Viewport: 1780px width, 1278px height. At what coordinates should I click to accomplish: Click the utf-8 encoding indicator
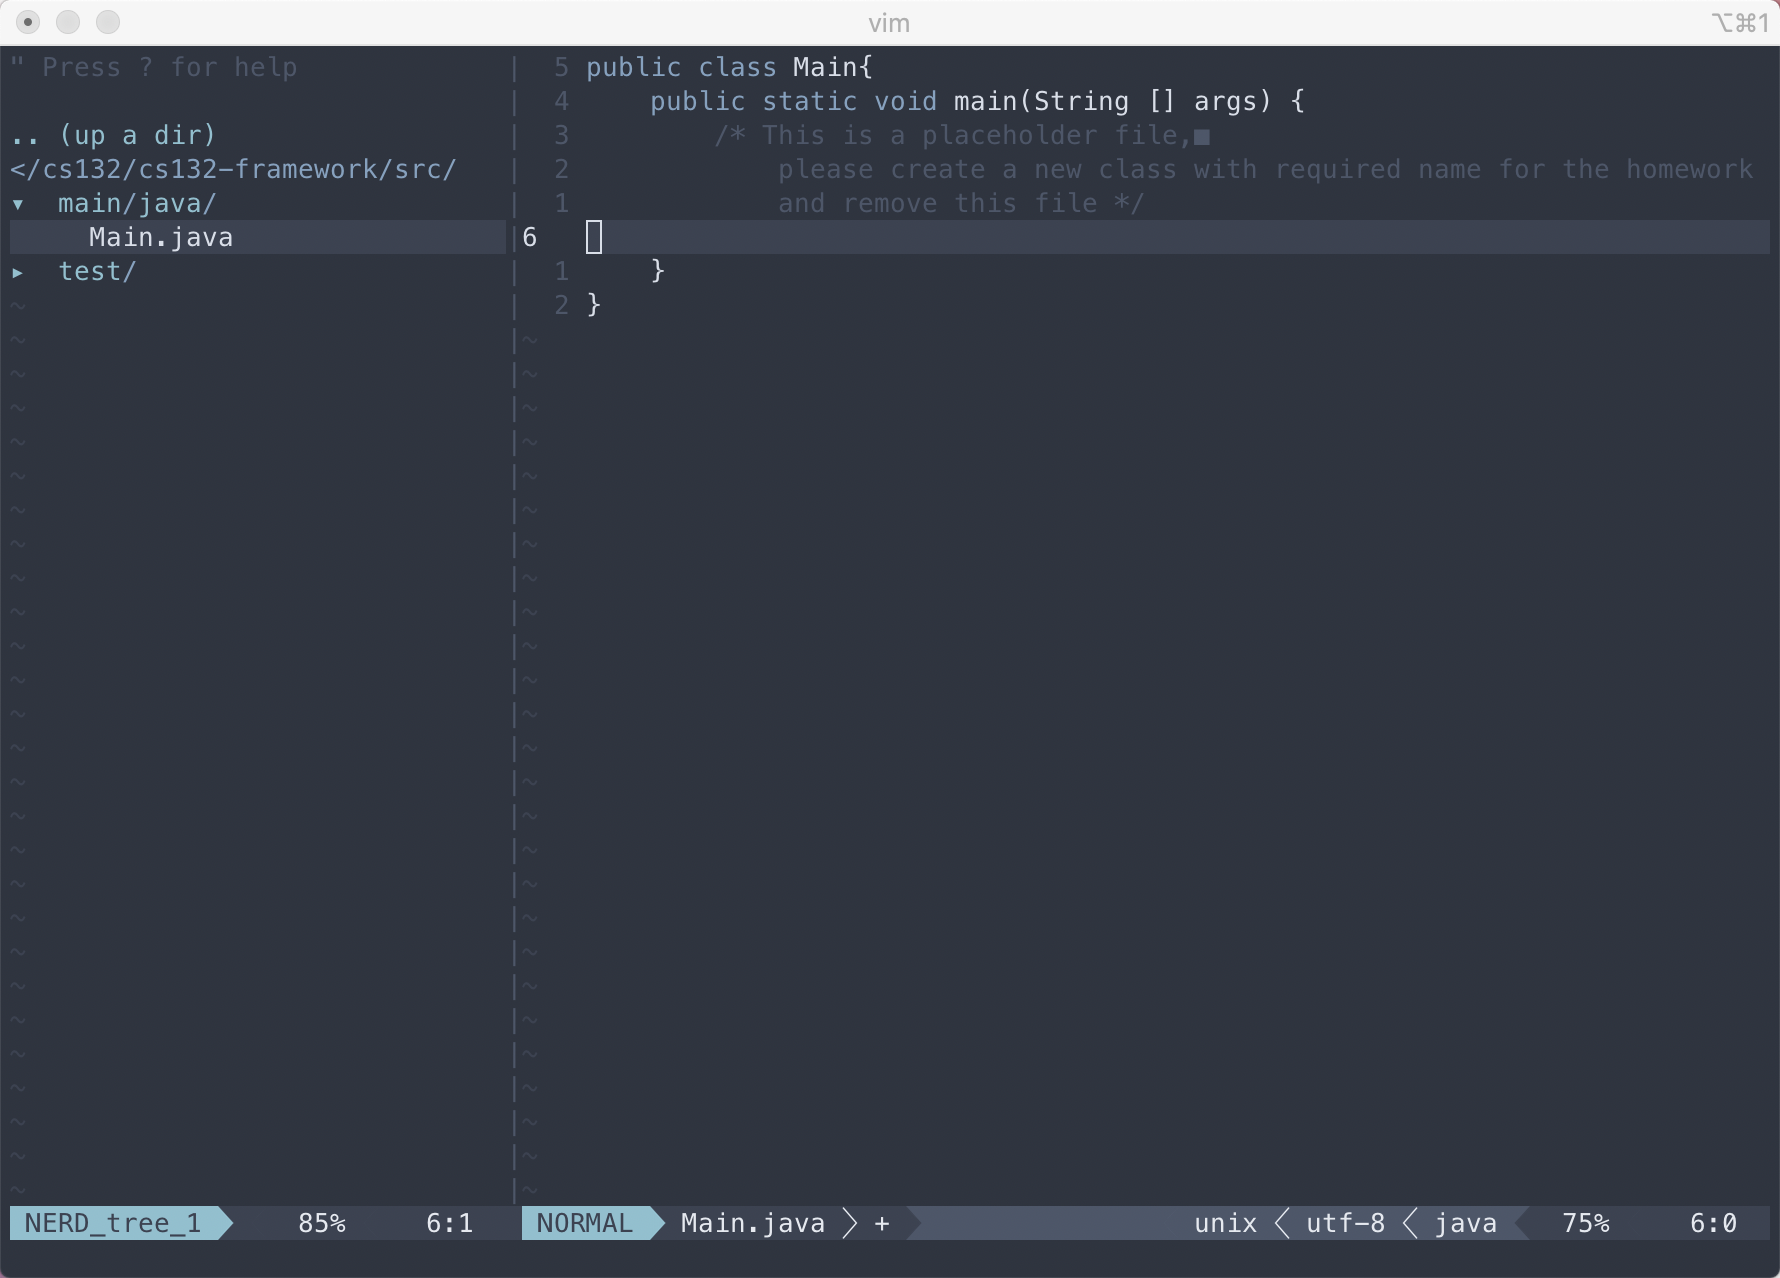click(x=1346, y=1223)
